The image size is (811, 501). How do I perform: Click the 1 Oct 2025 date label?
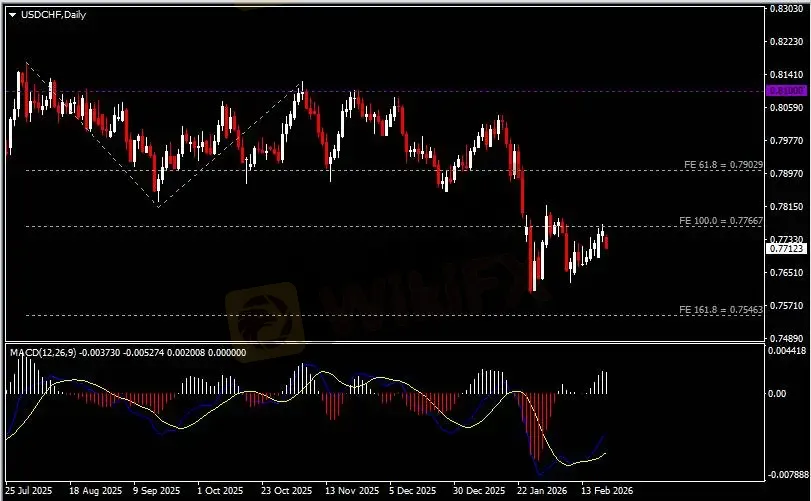coord(220,492)
